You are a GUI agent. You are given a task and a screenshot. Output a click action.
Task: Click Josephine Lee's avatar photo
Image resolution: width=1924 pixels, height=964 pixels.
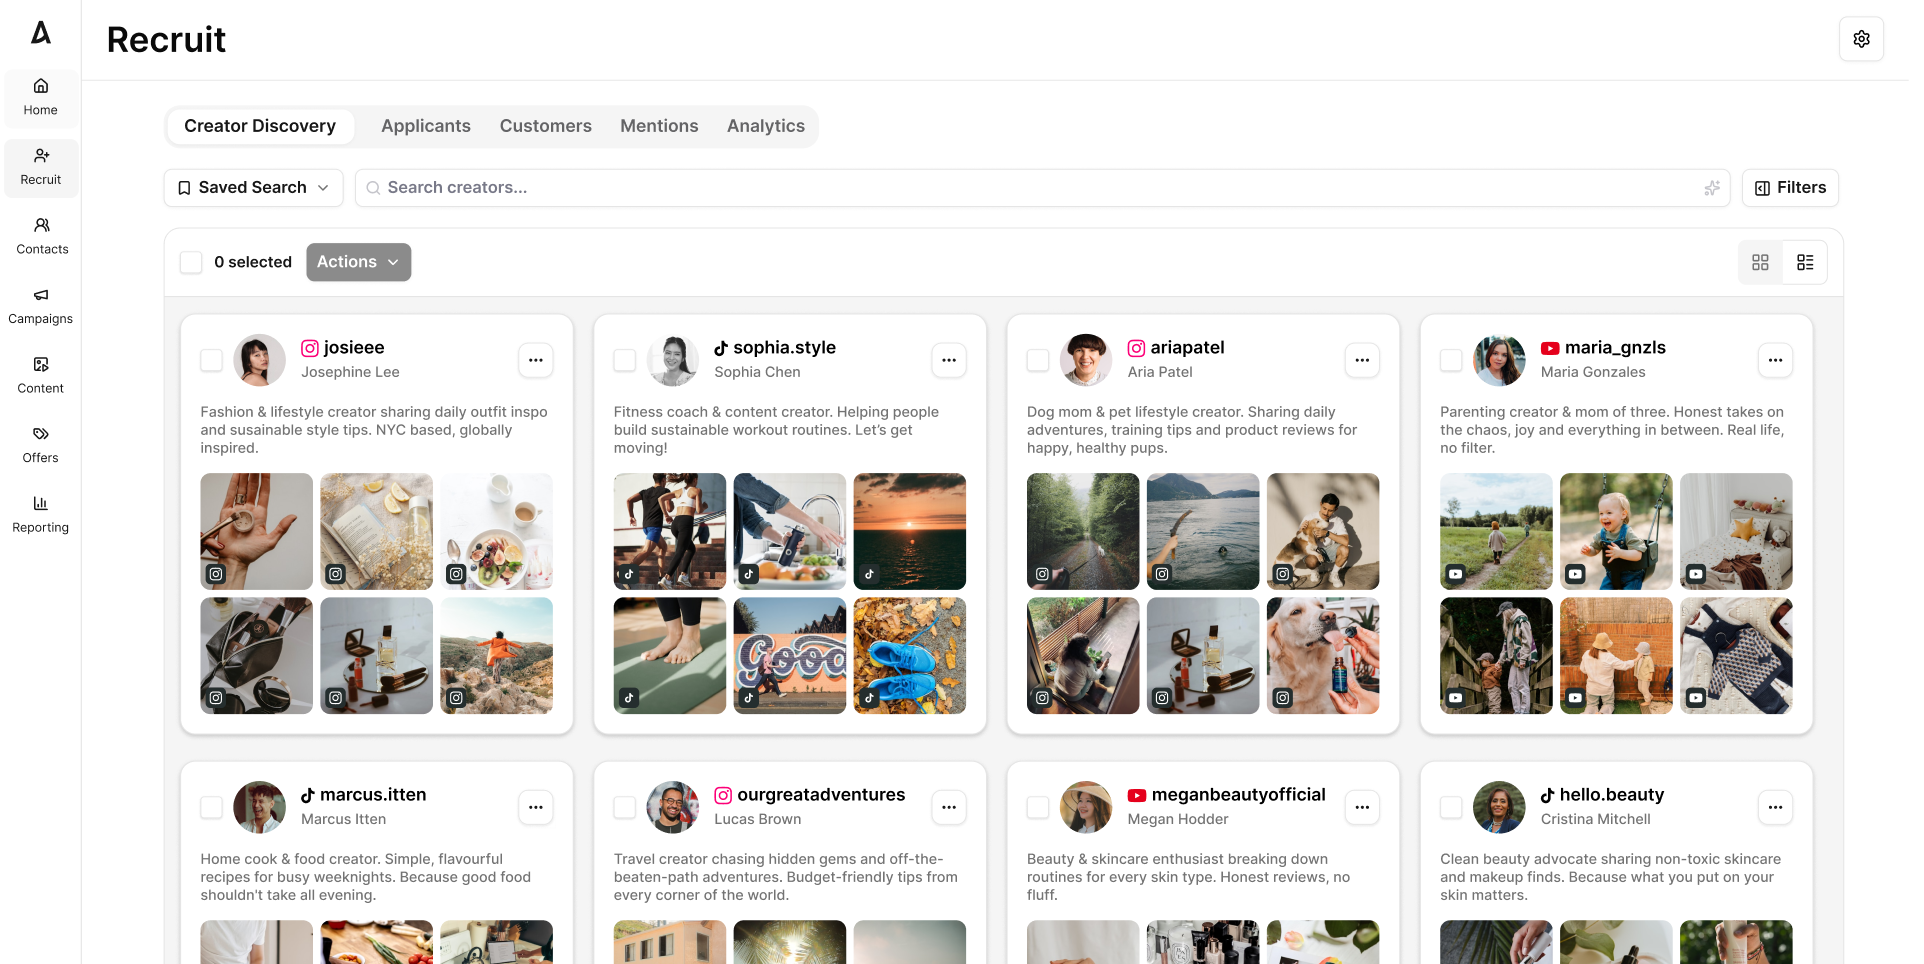[x=259, y=360]
